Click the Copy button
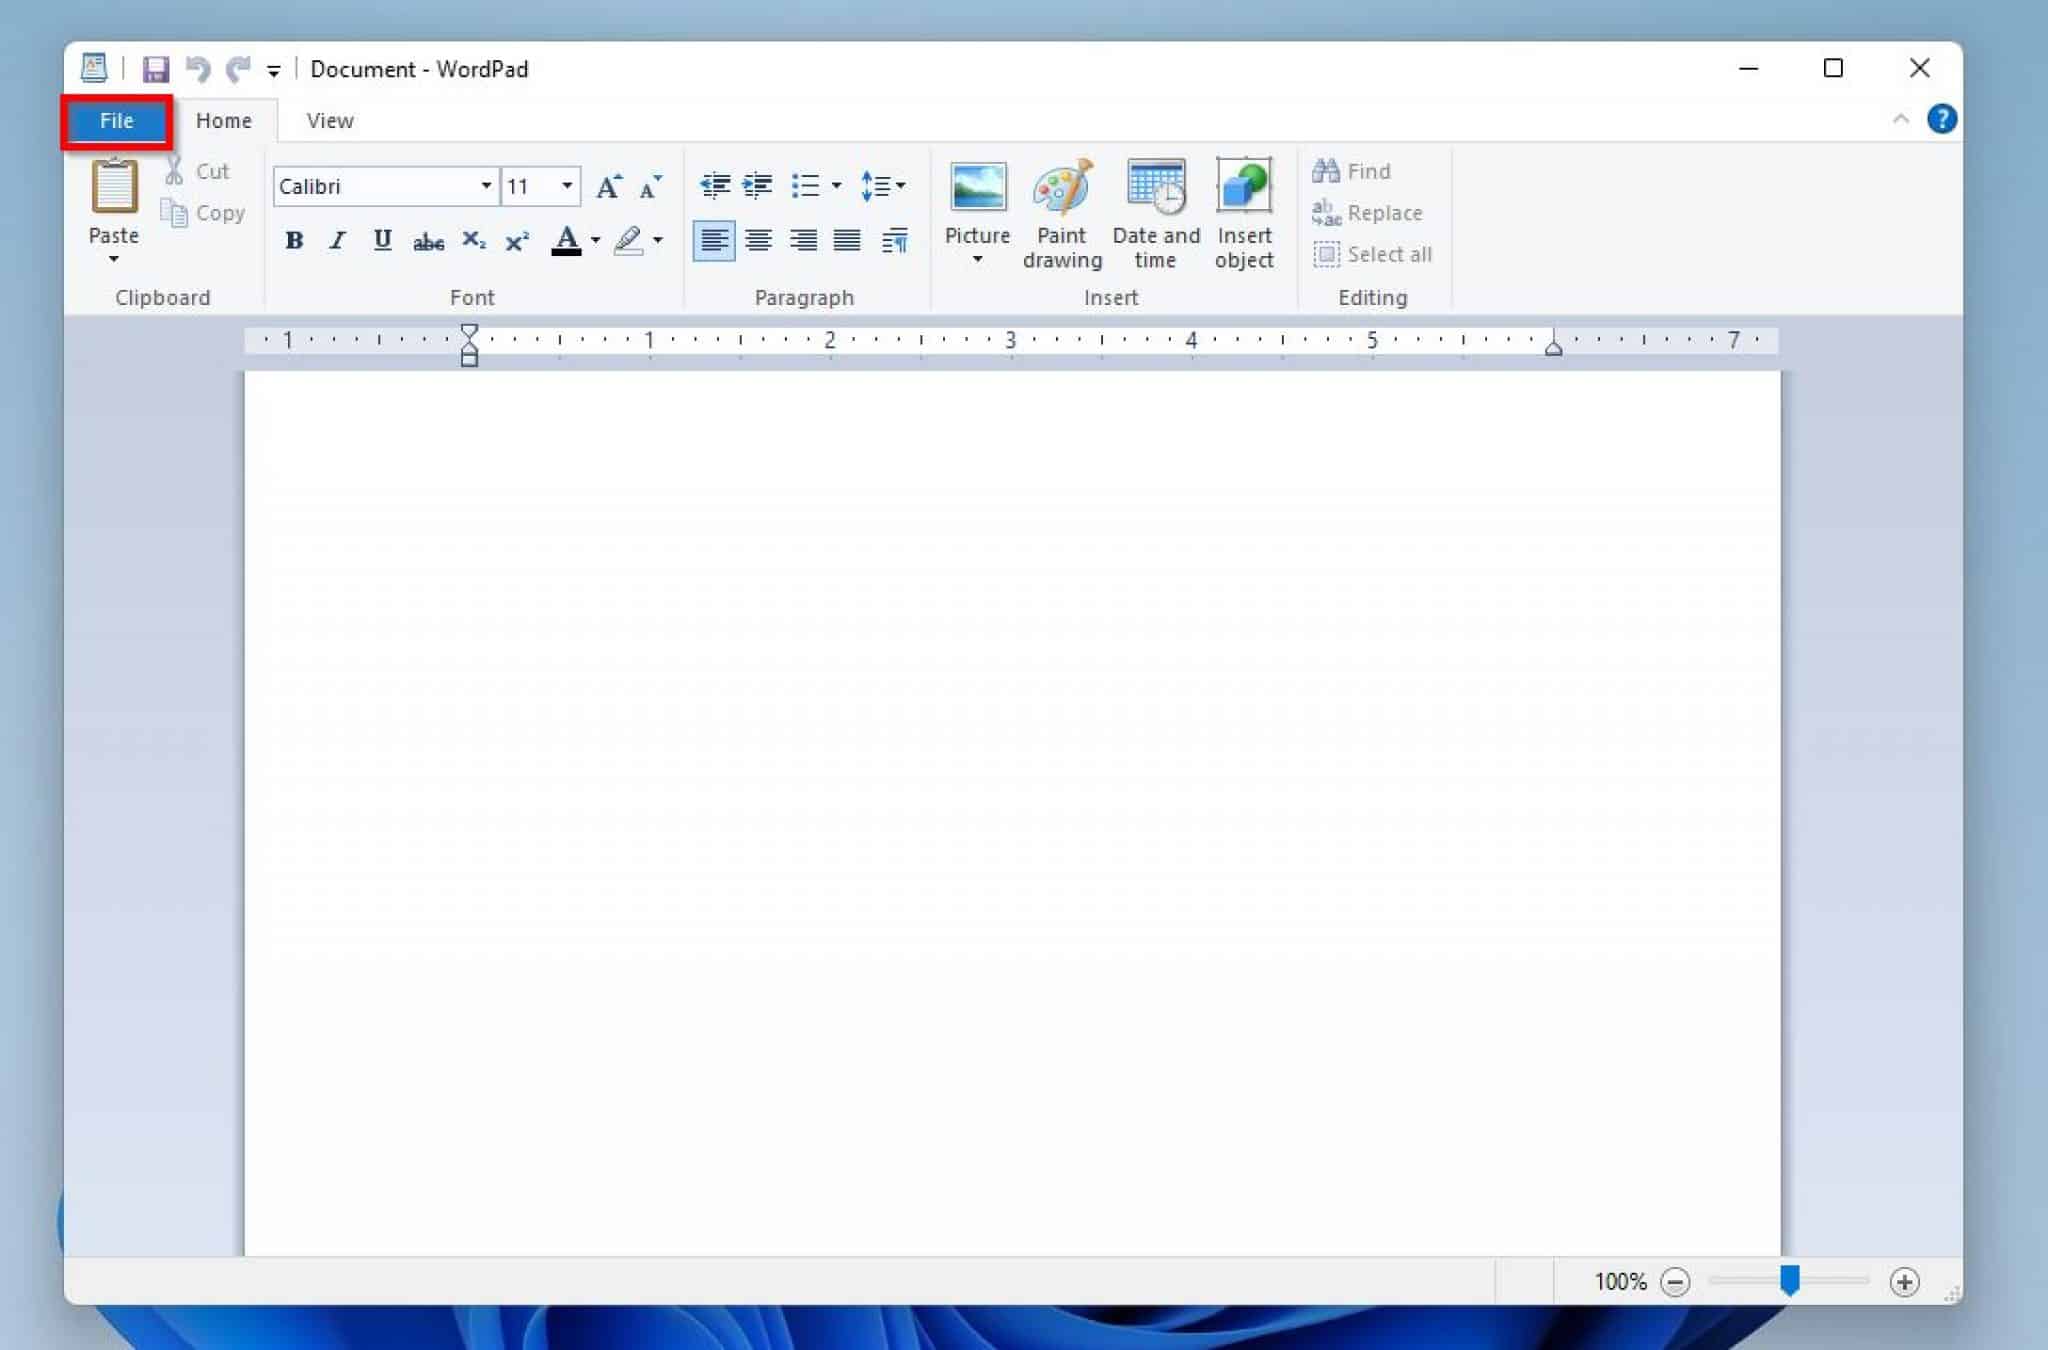 point(203,213)
